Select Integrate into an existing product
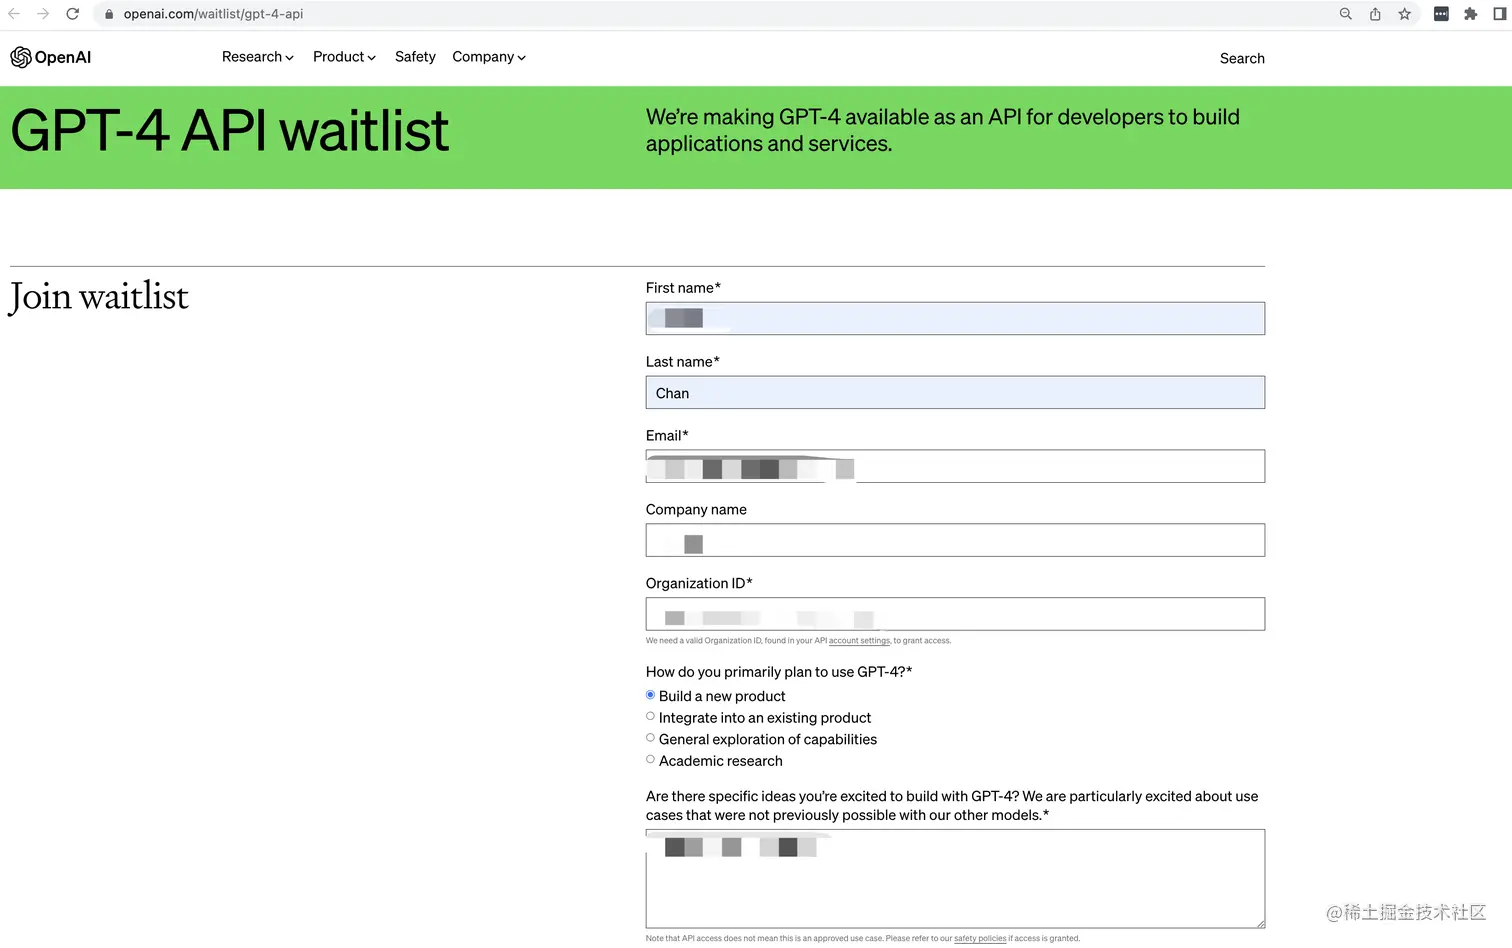Screen dimensions: 1512x948 pyautogui.click(x=650, y=716)
